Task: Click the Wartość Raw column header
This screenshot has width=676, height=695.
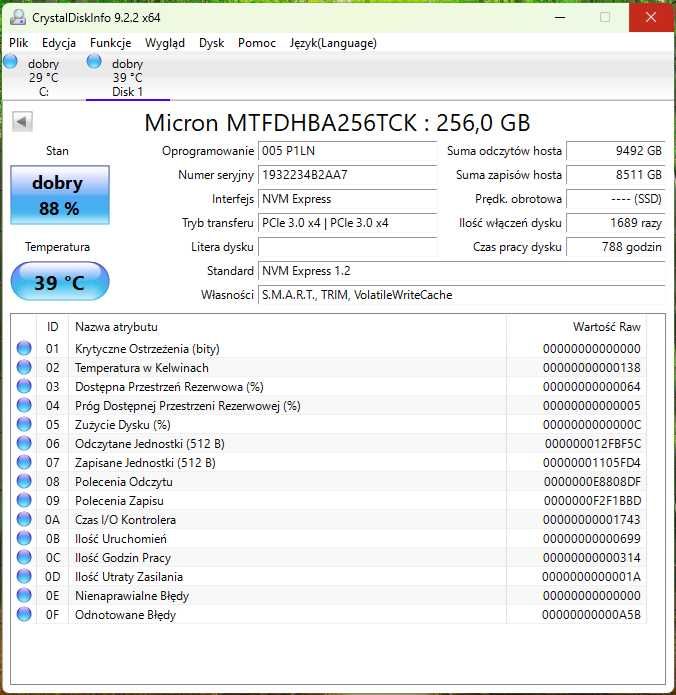Action: click(x=576, y=327)
